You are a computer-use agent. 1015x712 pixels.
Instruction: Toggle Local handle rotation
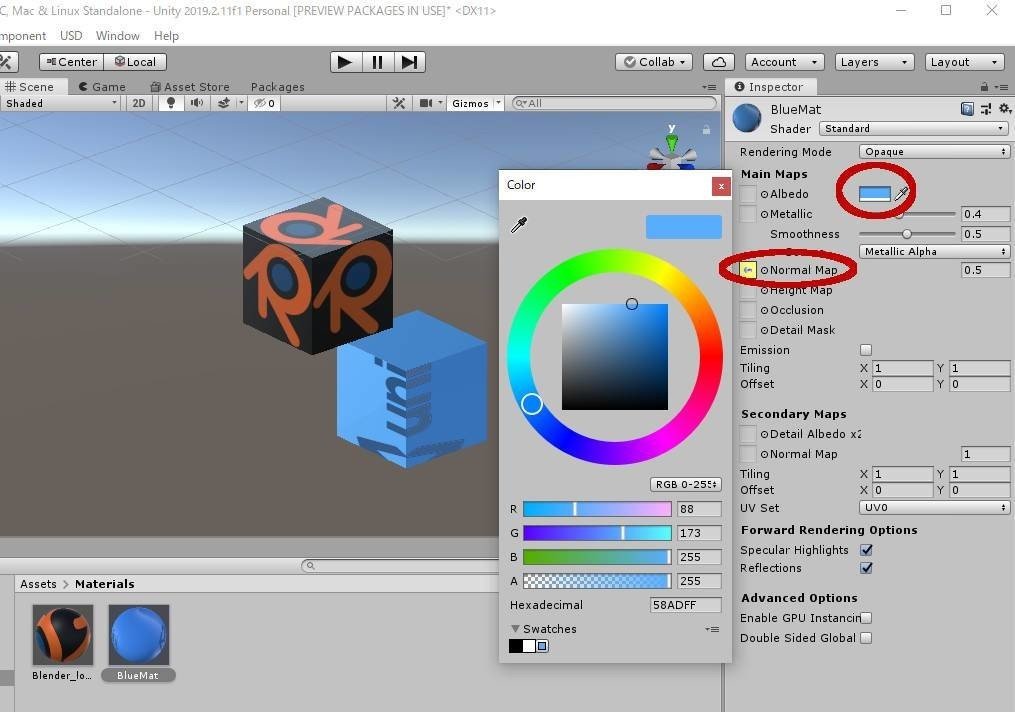click(135, 62)
